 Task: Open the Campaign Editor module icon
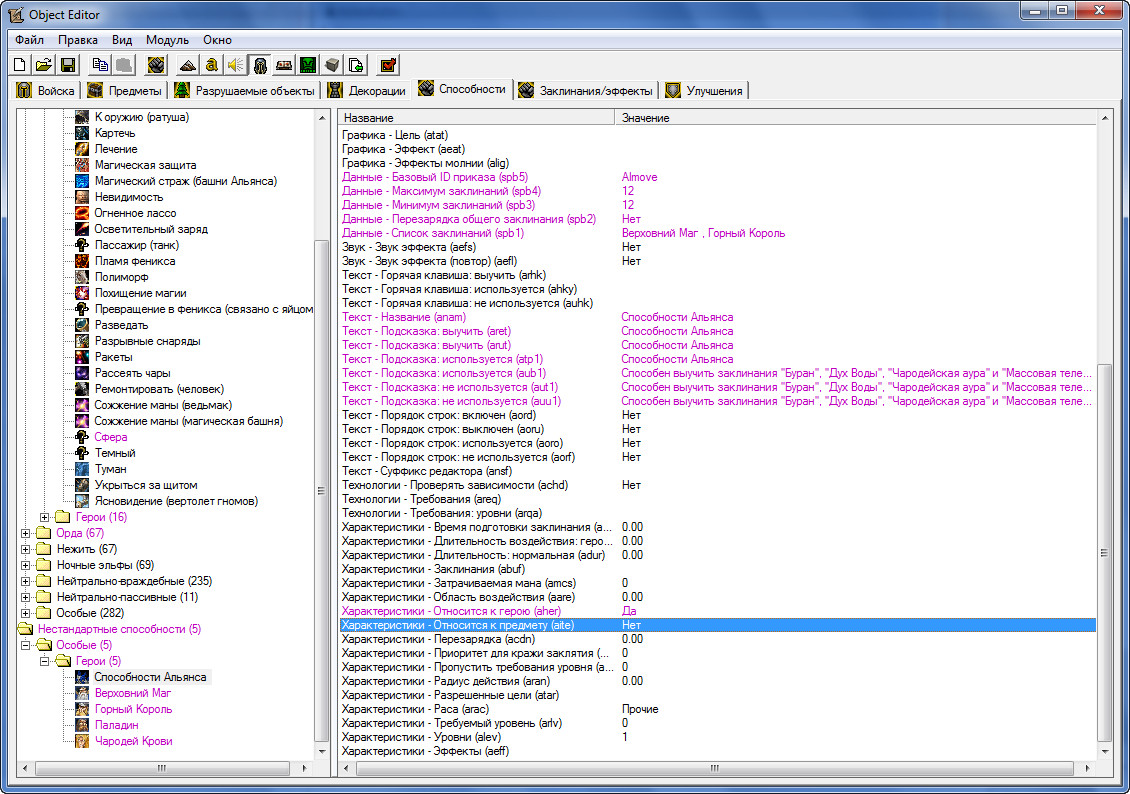pos(284,65)
